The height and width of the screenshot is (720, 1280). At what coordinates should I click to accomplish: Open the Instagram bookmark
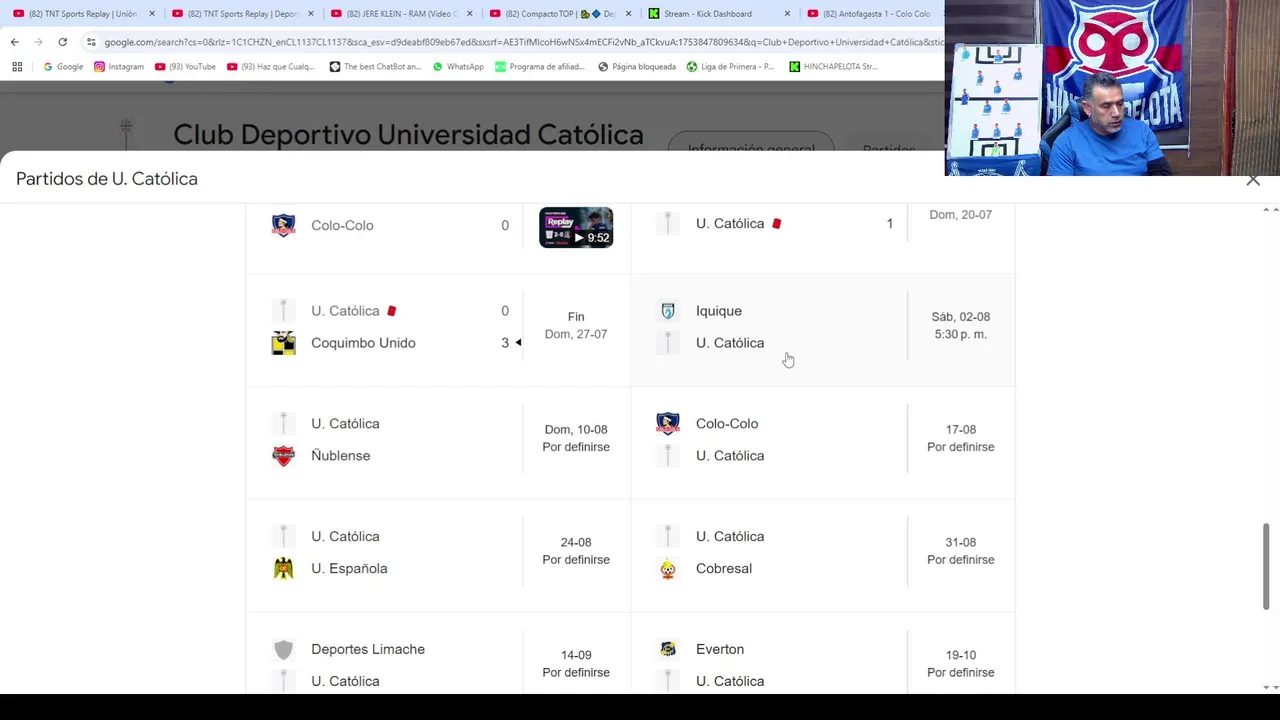pos(119,67)
